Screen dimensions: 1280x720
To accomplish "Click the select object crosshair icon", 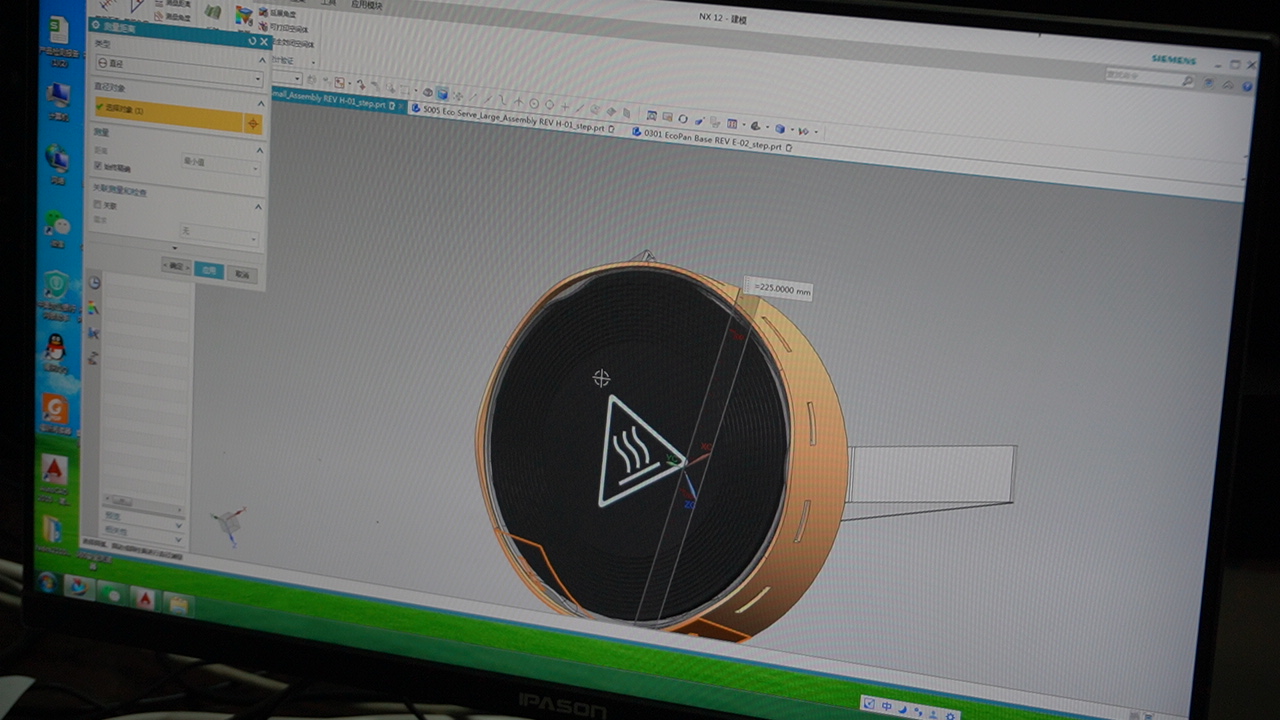I will [x=253, y=124].
